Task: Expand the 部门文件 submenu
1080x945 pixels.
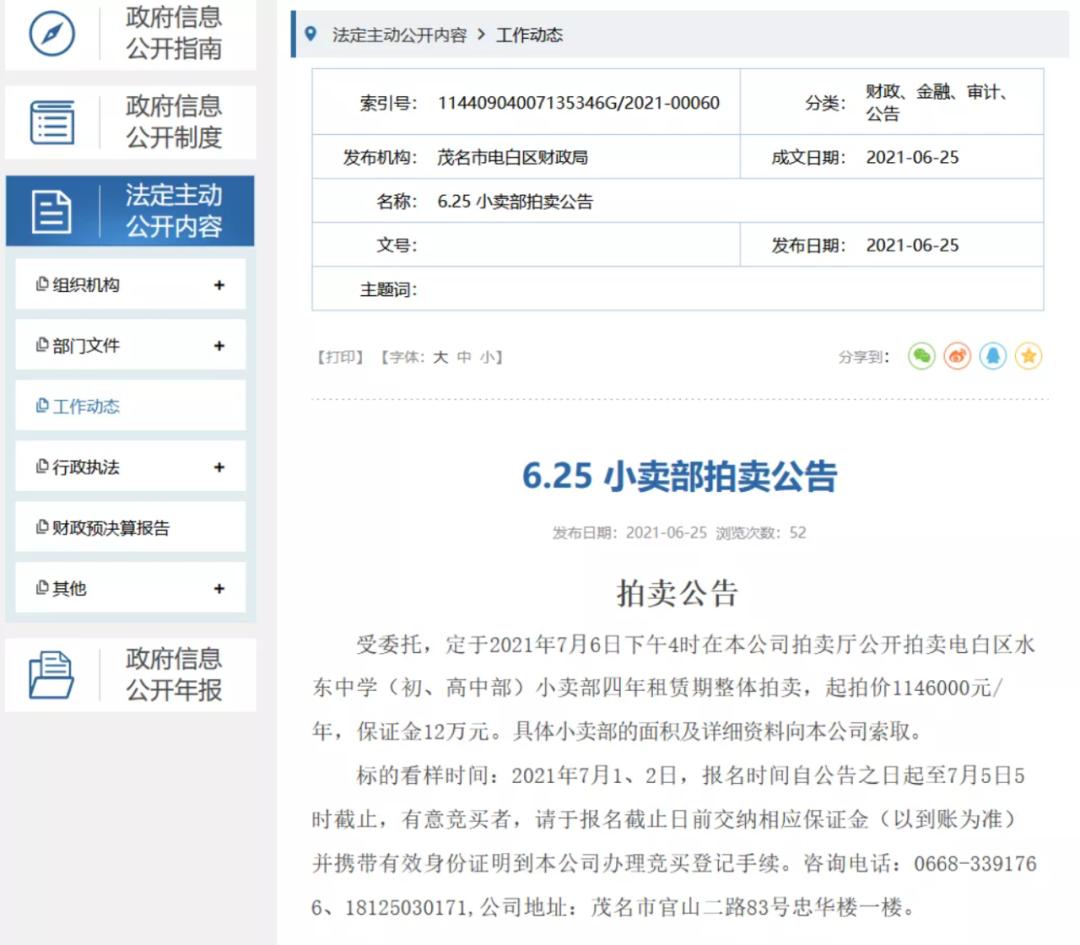Action: pos(219,346)
